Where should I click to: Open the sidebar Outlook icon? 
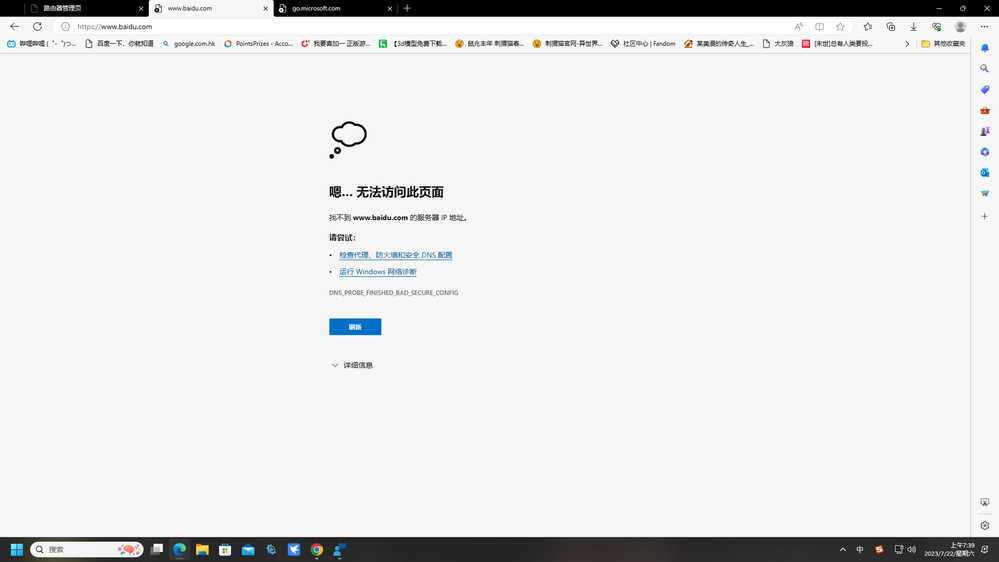click(984, 173)
